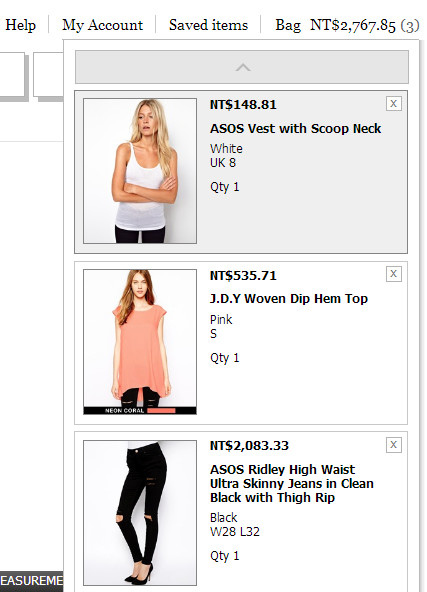This screenshot has height=592, width=427.
Task: Remove ASOS Vest with Scoop Neck item
Action: pos(393,103)
